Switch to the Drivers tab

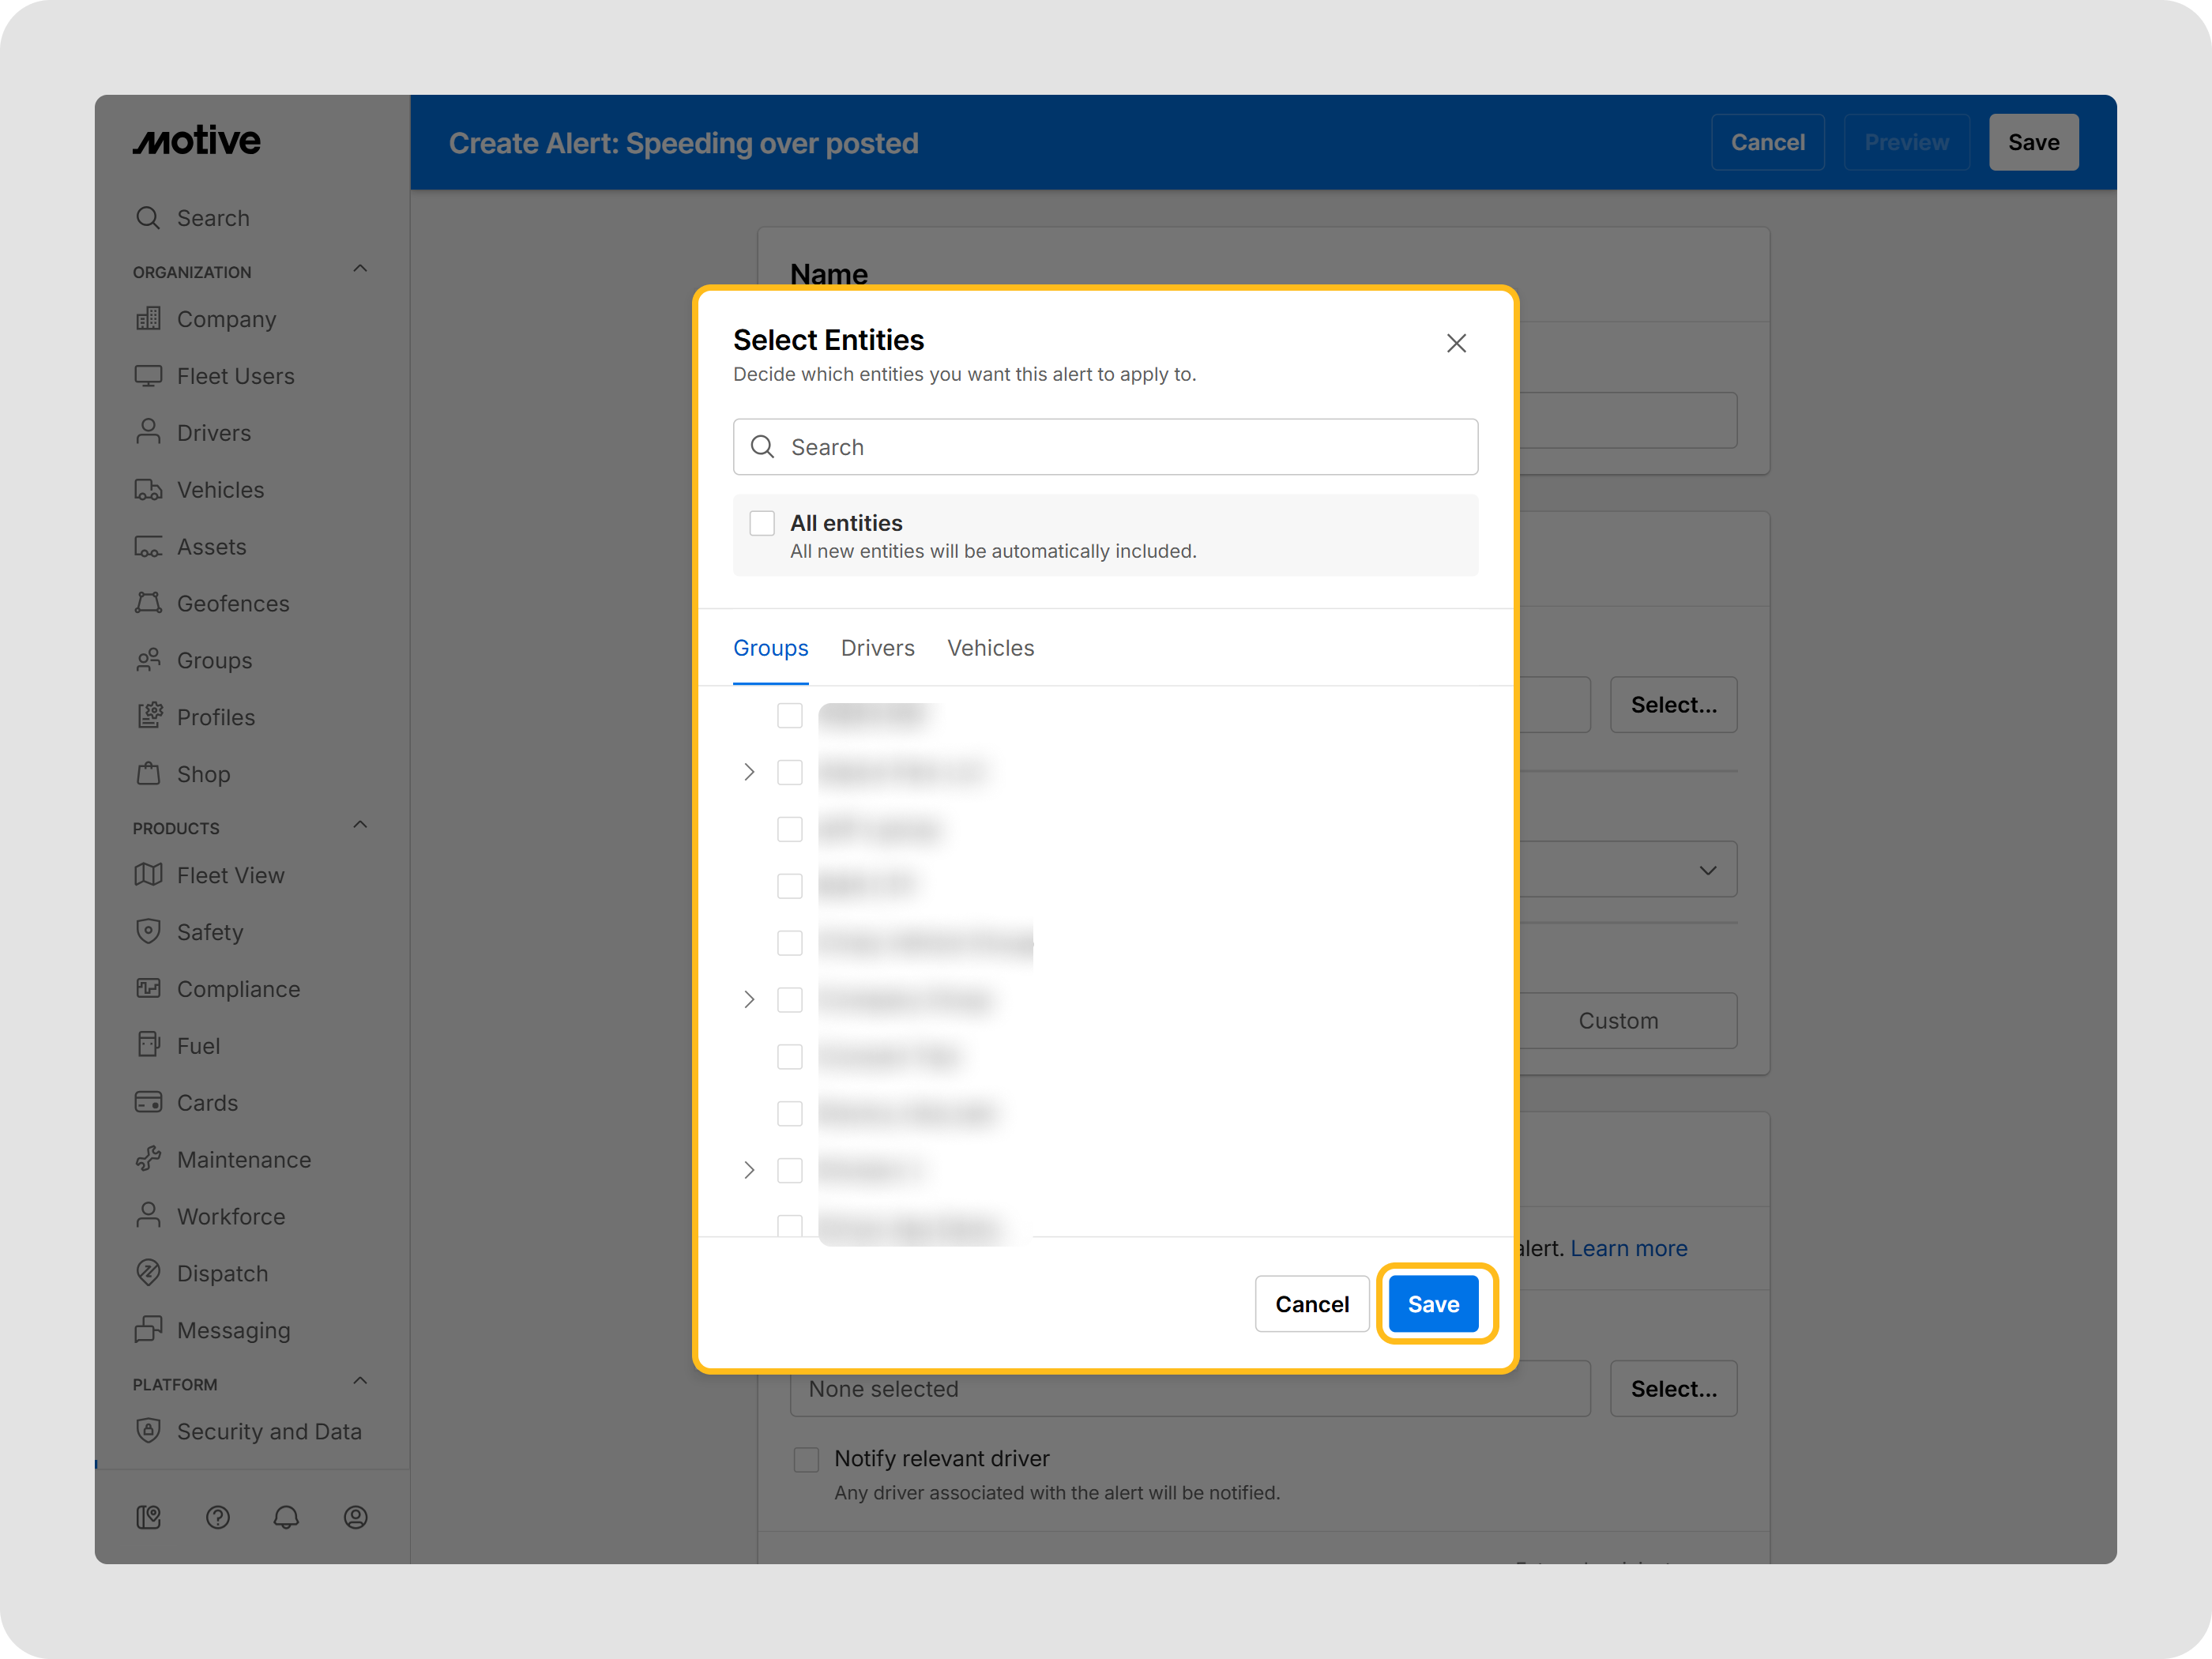point(877,648)
